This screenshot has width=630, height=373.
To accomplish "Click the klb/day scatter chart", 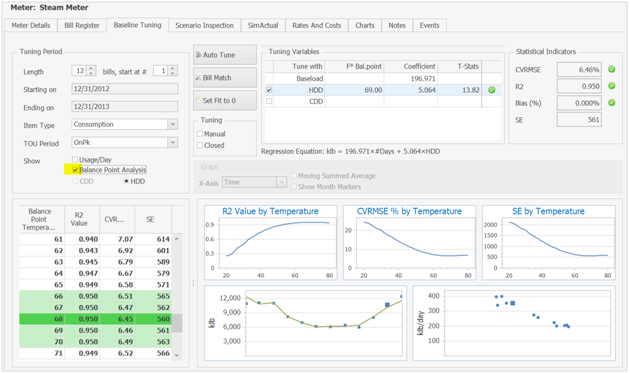I will coord(514,323).
